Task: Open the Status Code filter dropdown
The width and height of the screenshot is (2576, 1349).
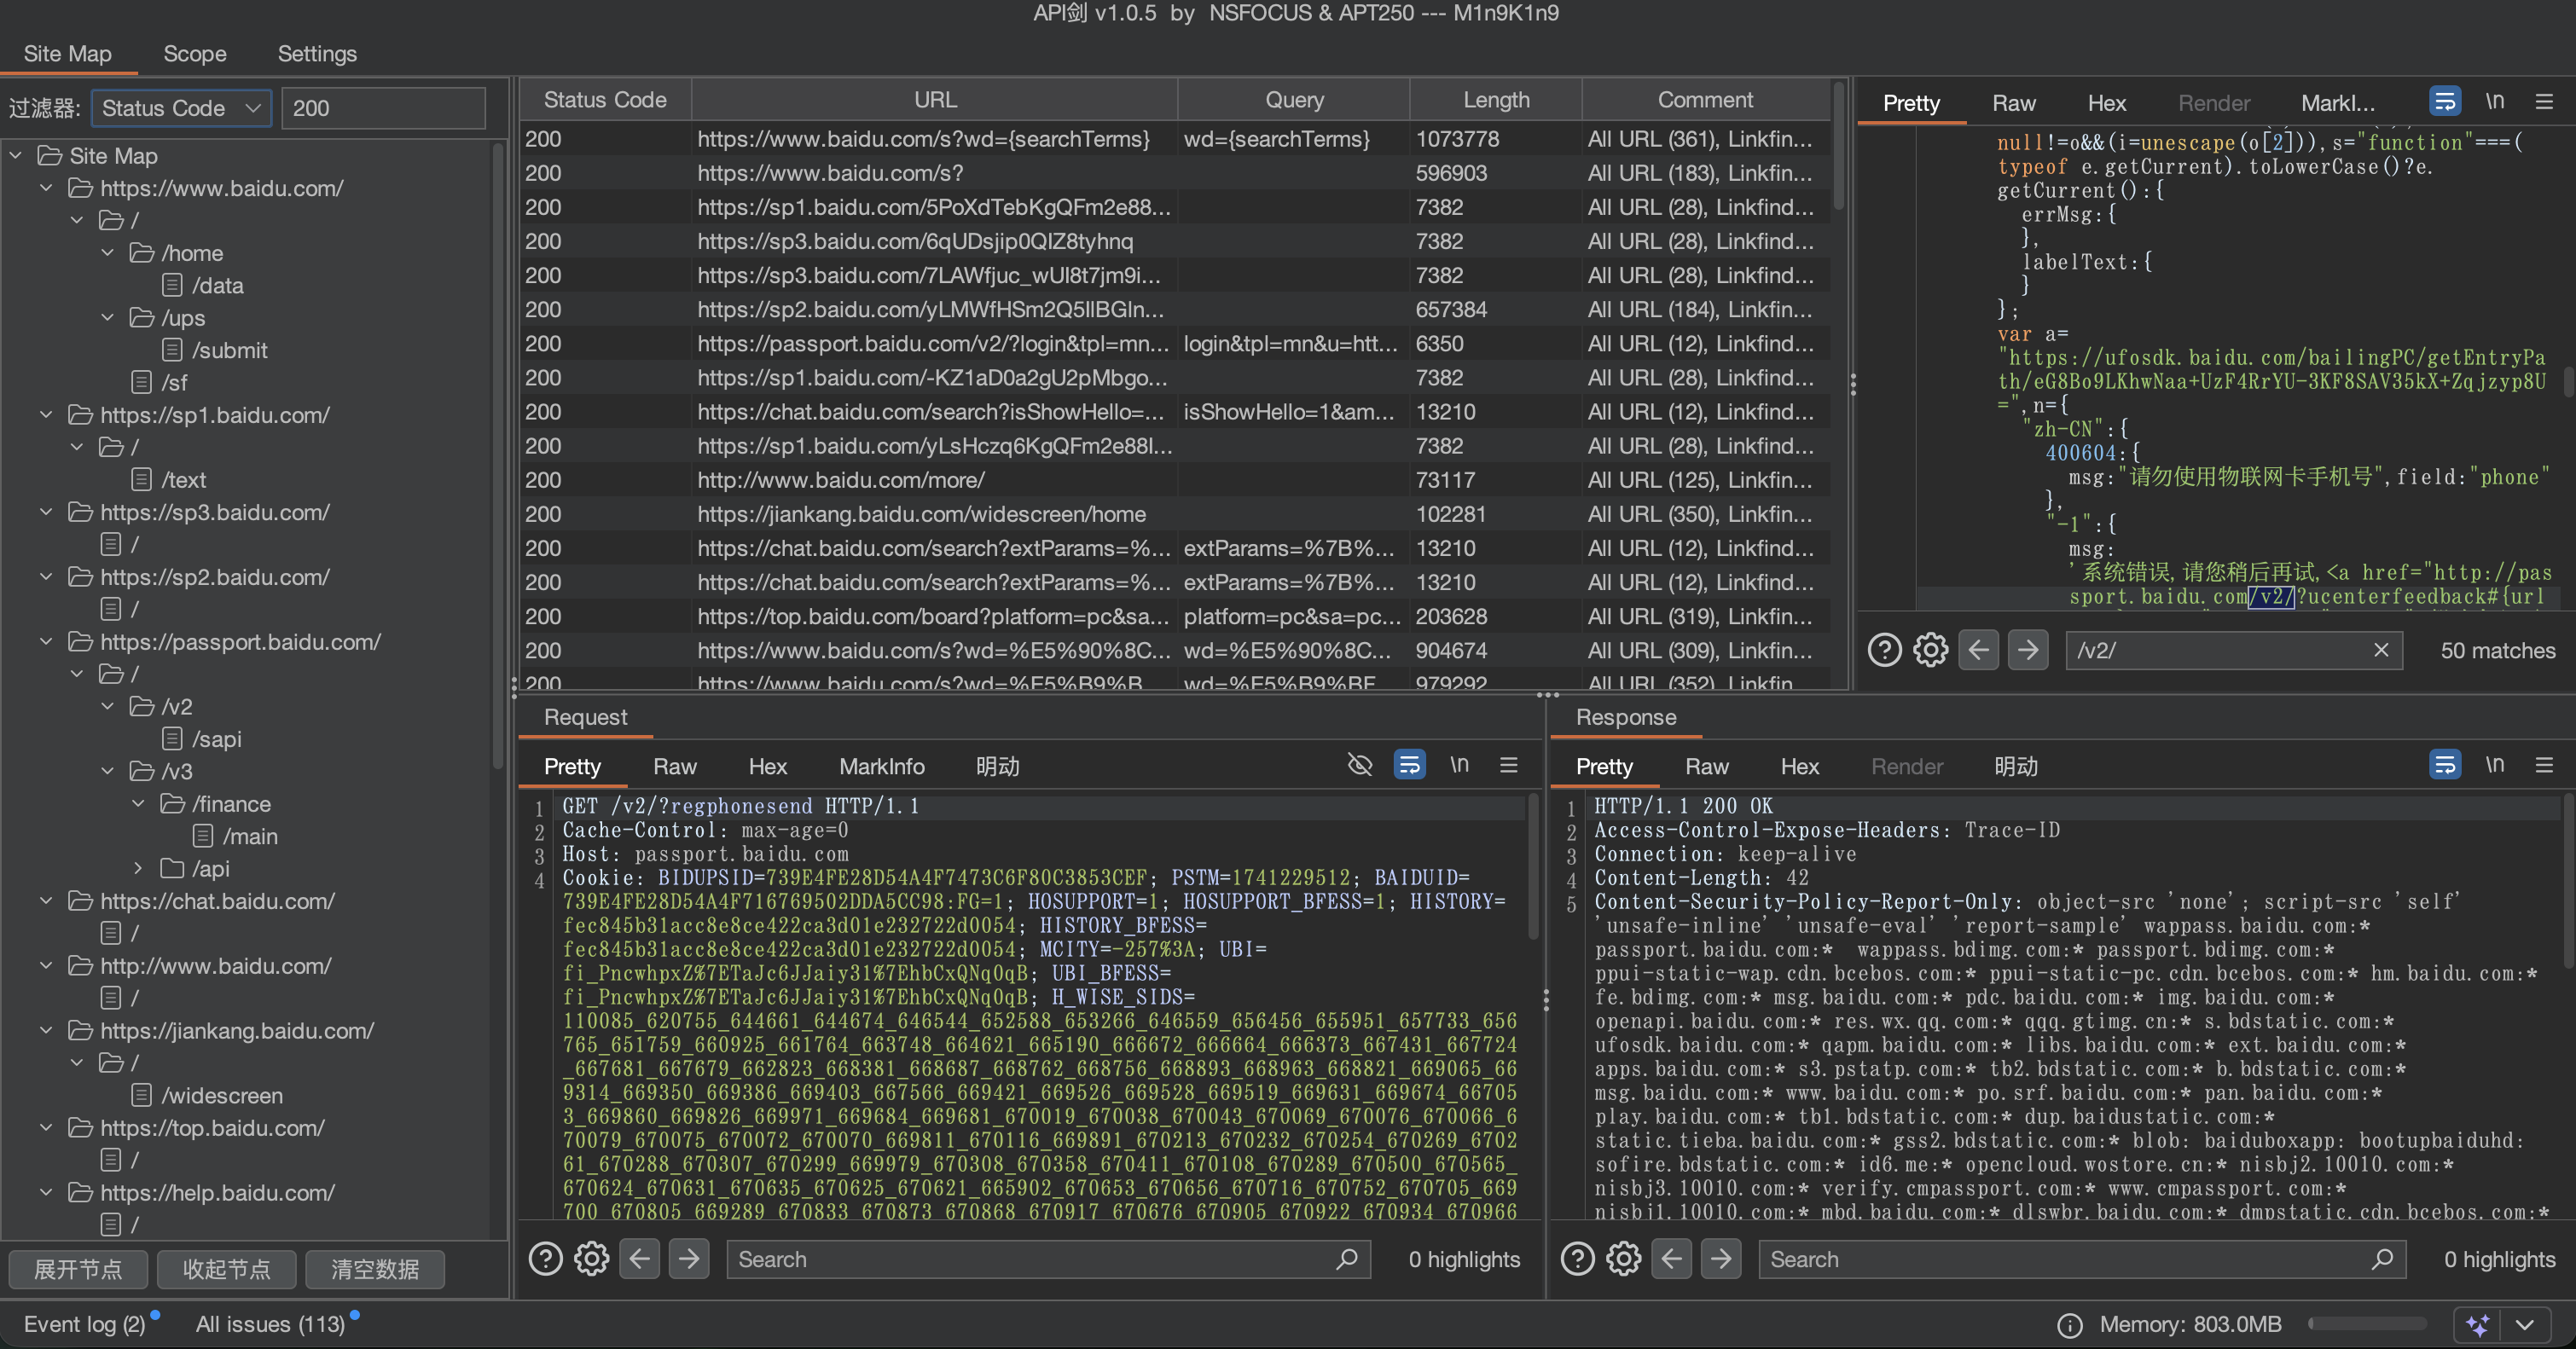Action: [182, 108]
